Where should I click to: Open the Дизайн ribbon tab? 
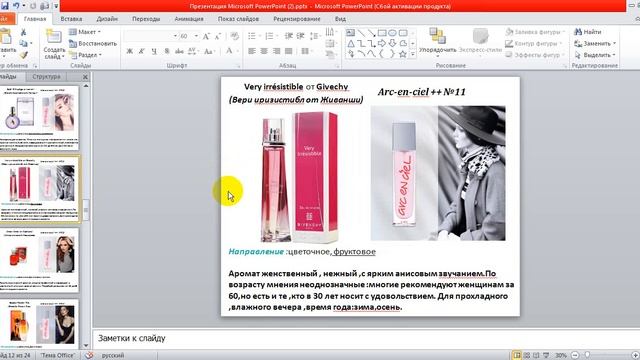(107, 19)
